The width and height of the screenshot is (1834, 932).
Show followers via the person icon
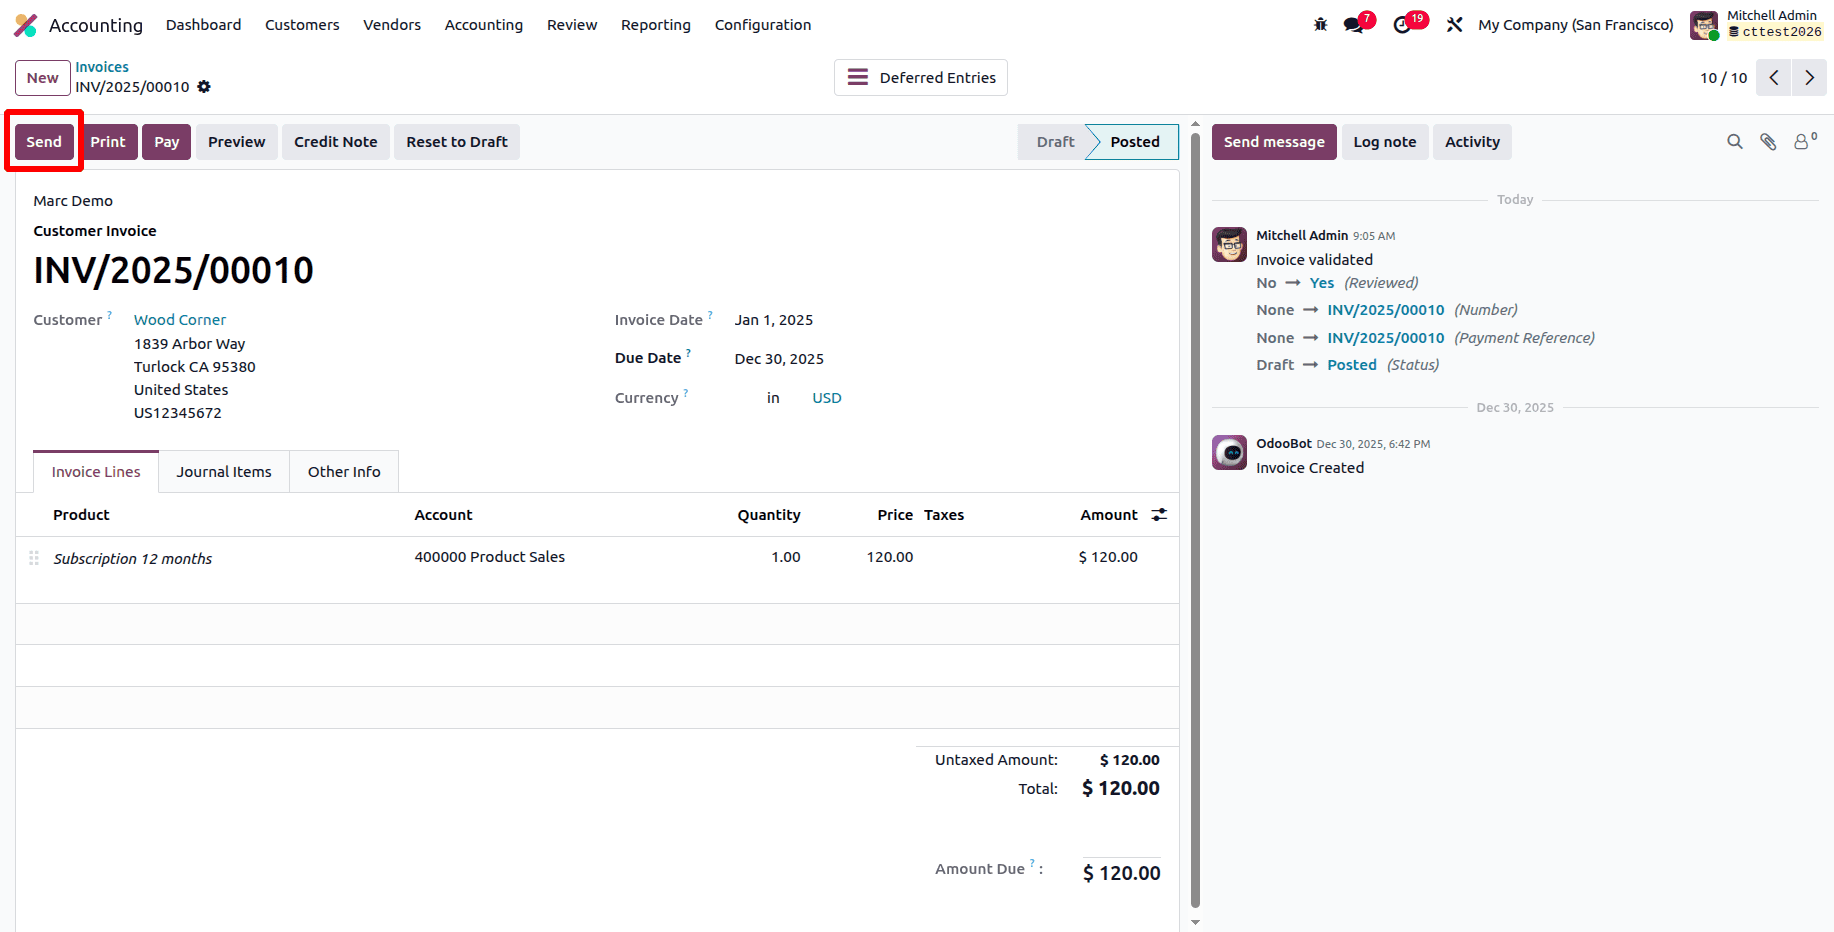point(1802,141)
